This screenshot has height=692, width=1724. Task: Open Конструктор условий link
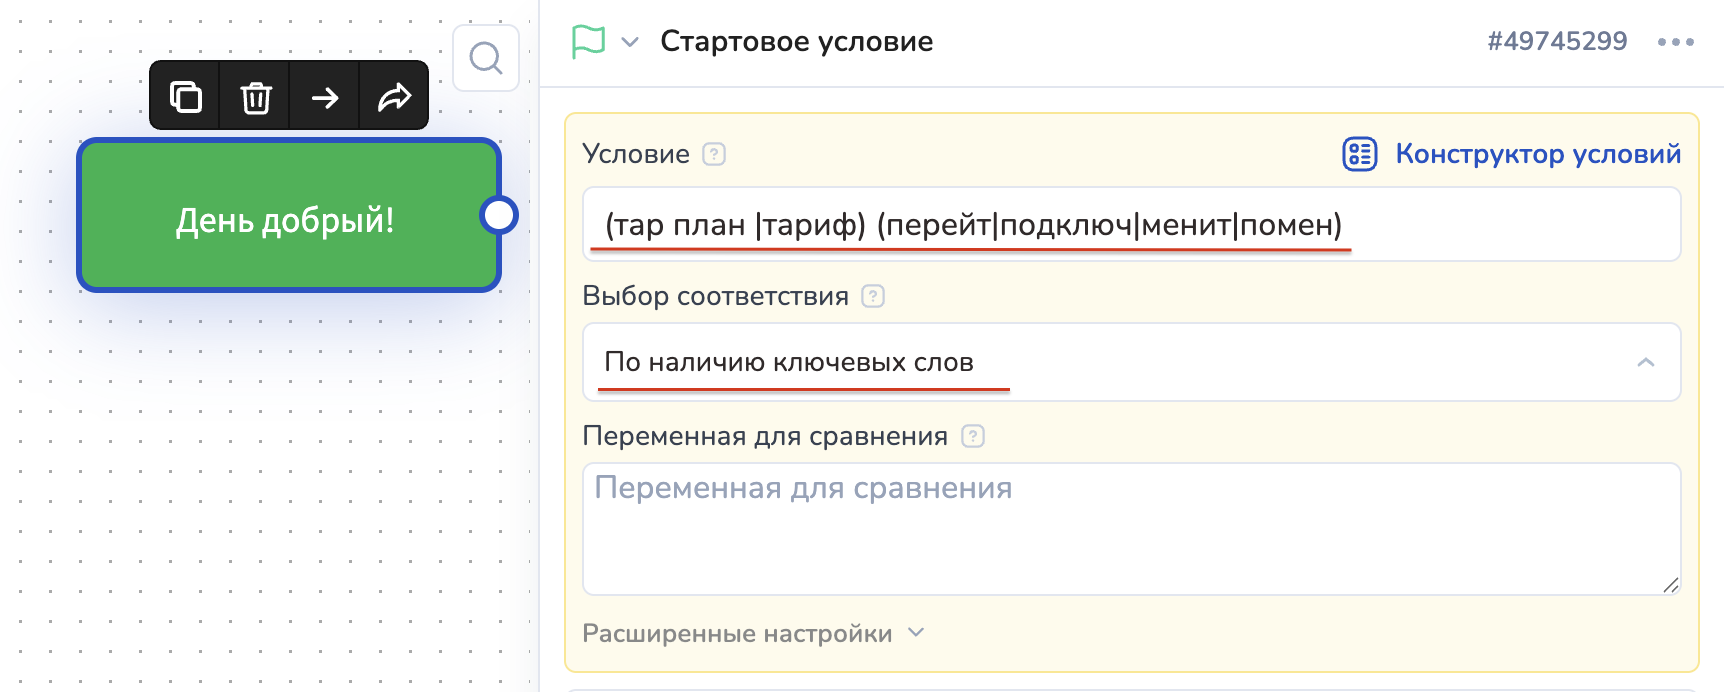tap(1537, 154)
